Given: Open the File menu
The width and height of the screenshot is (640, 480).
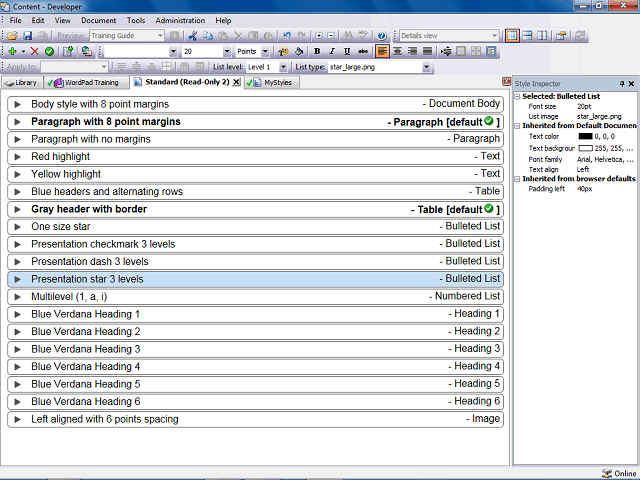Looking at the screenshot, I should pyautogui.click(x=16, y=20).
